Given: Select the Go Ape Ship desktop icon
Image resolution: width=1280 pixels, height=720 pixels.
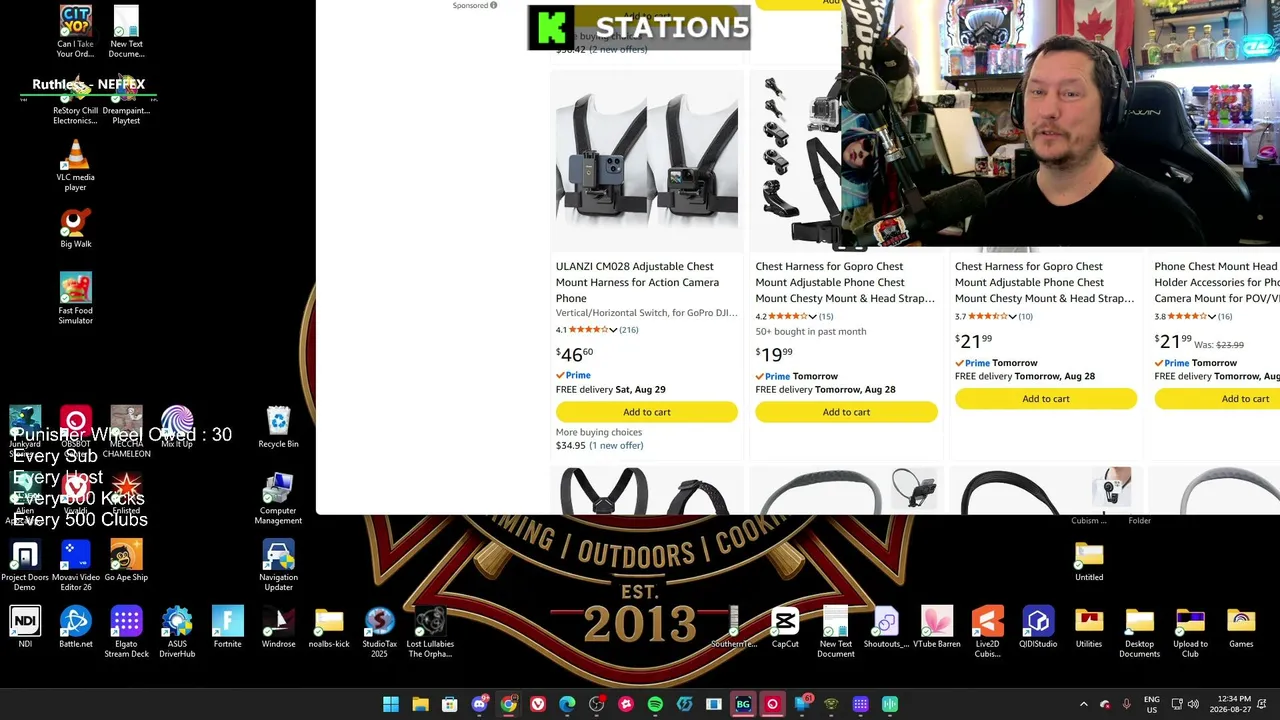Looking at the screenshot, I should tap(126, 562).
